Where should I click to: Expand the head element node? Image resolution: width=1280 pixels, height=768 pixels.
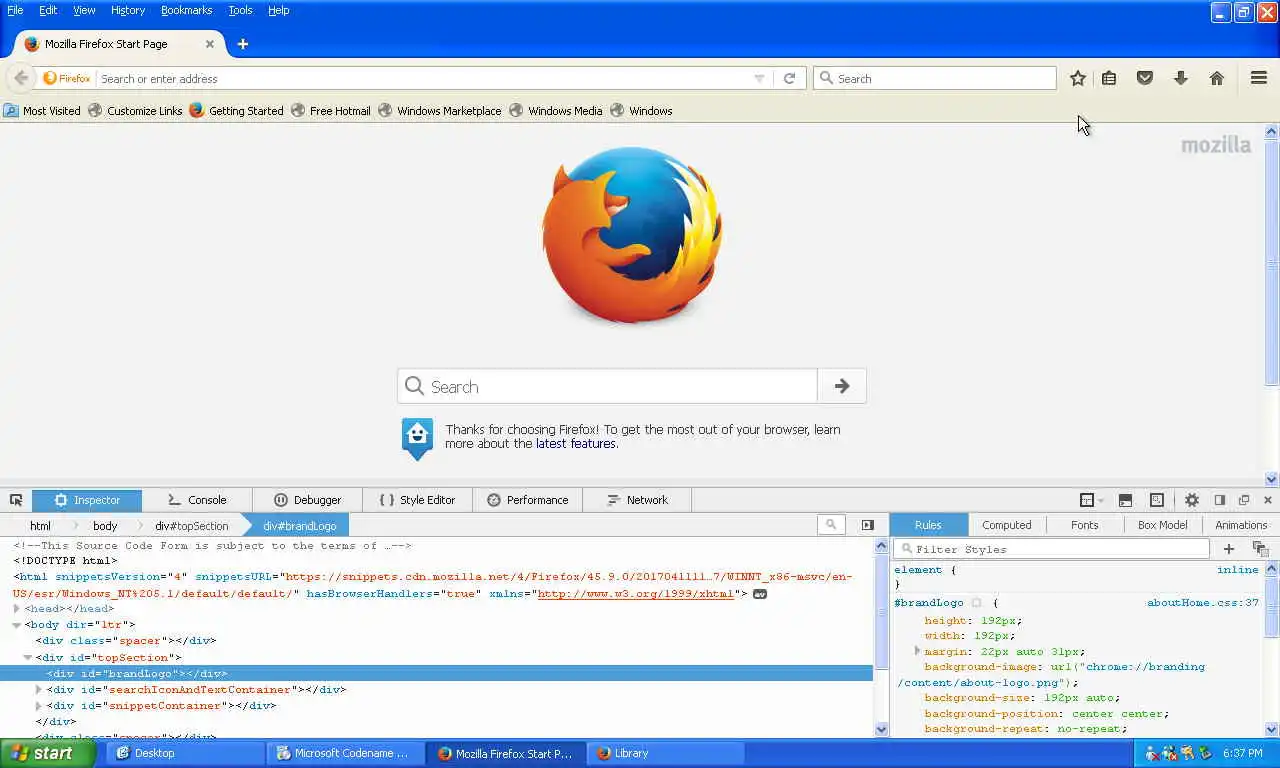(x=16, y=608)
